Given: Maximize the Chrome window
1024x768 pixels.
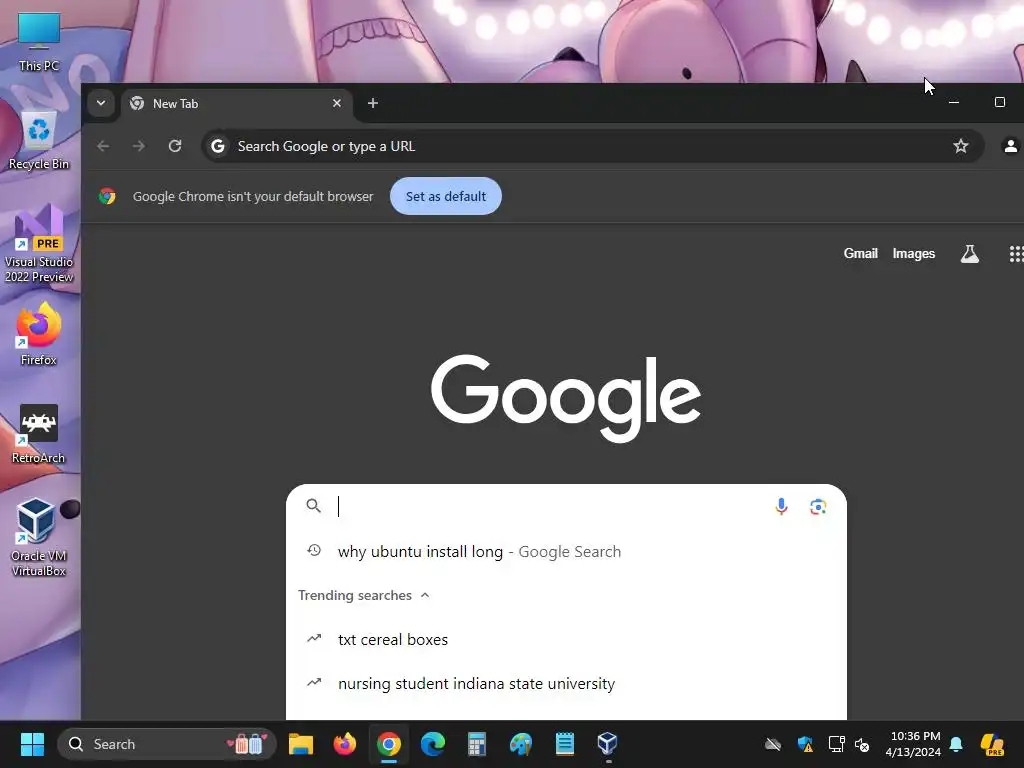Looking at the screenshot, I should 1000,103.
